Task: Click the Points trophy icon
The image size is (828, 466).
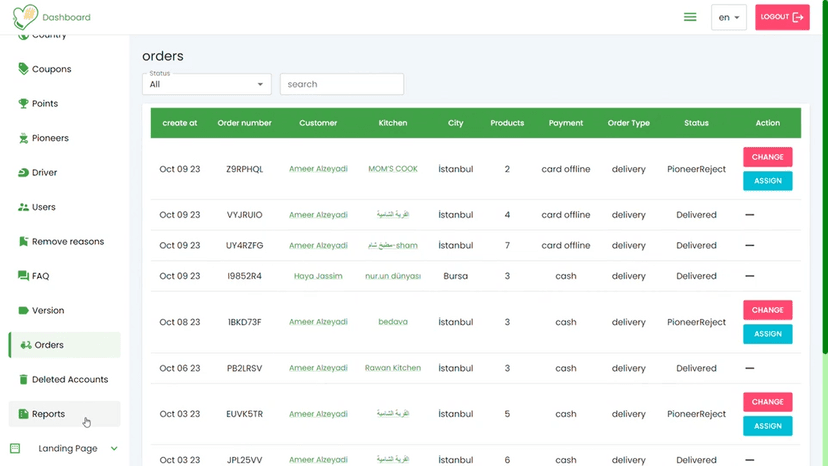Action: [23, 104]
